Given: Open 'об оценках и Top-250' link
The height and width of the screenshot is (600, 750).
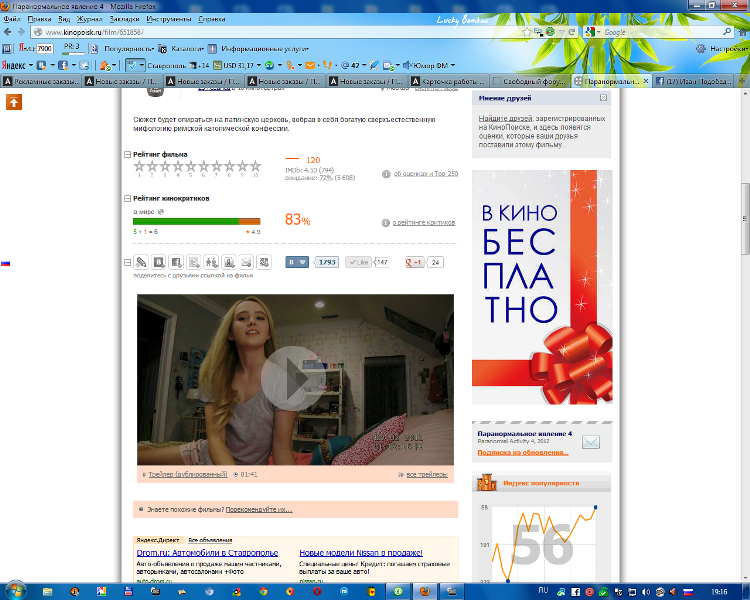Looking at the screenshot, I should 426,174.
